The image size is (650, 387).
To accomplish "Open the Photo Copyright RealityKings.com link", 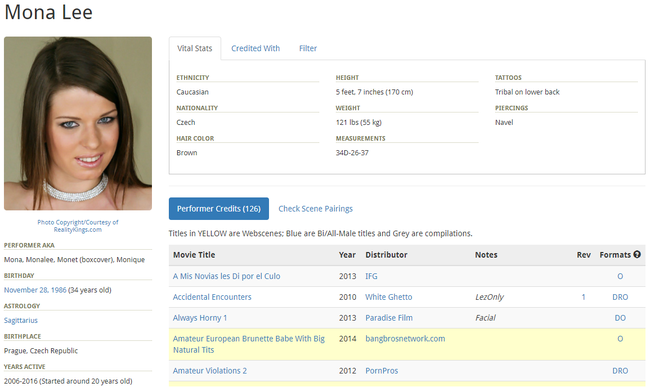I will tap(78, 226).
